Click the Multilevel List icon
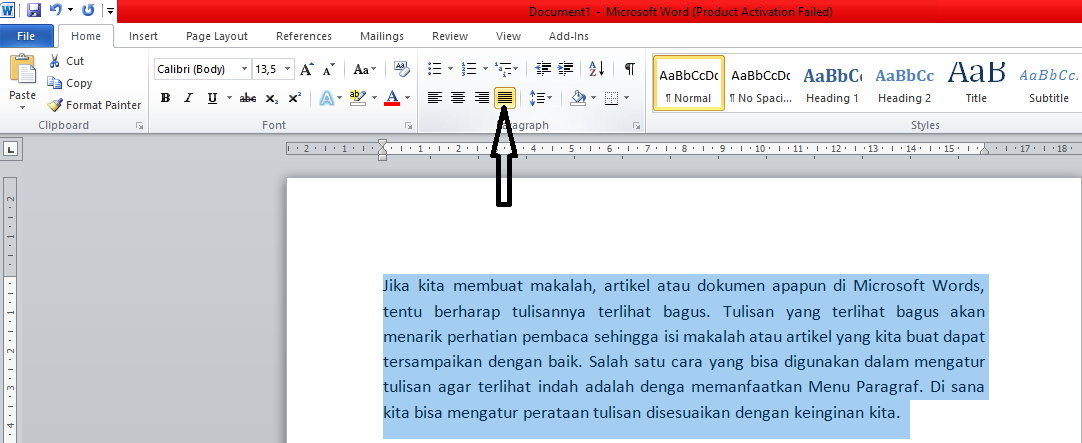The height and width of the screenshot is (443, 1082). [x=504, y=68]
